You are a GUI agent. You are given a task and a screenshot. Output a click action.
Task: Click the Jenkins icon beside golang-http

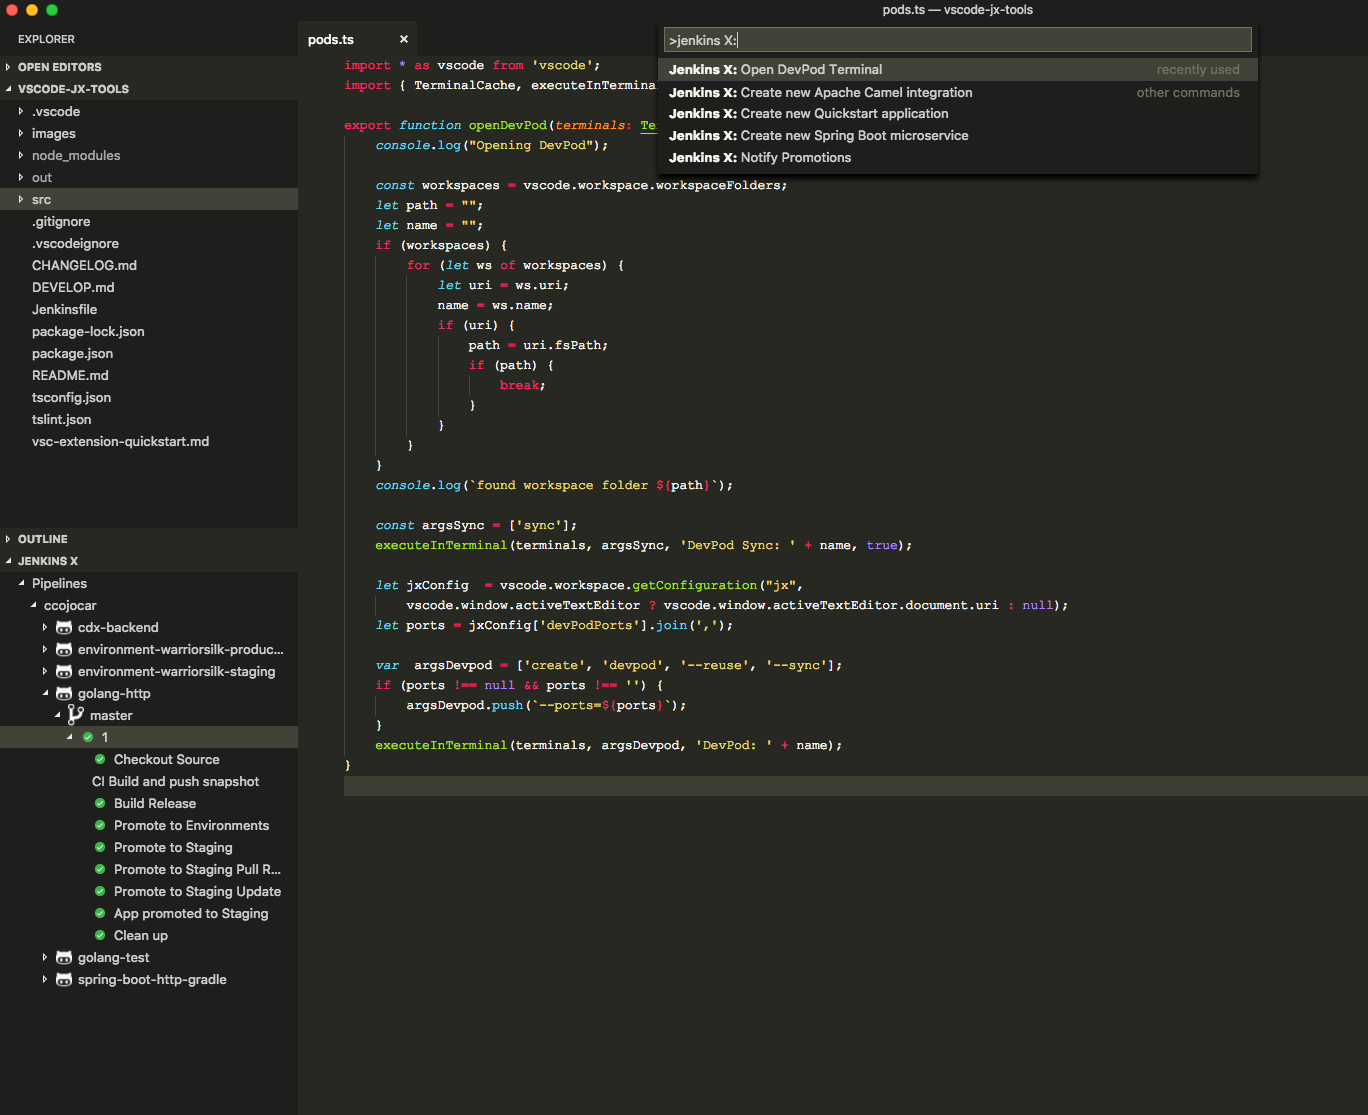(x=64, y=693)
